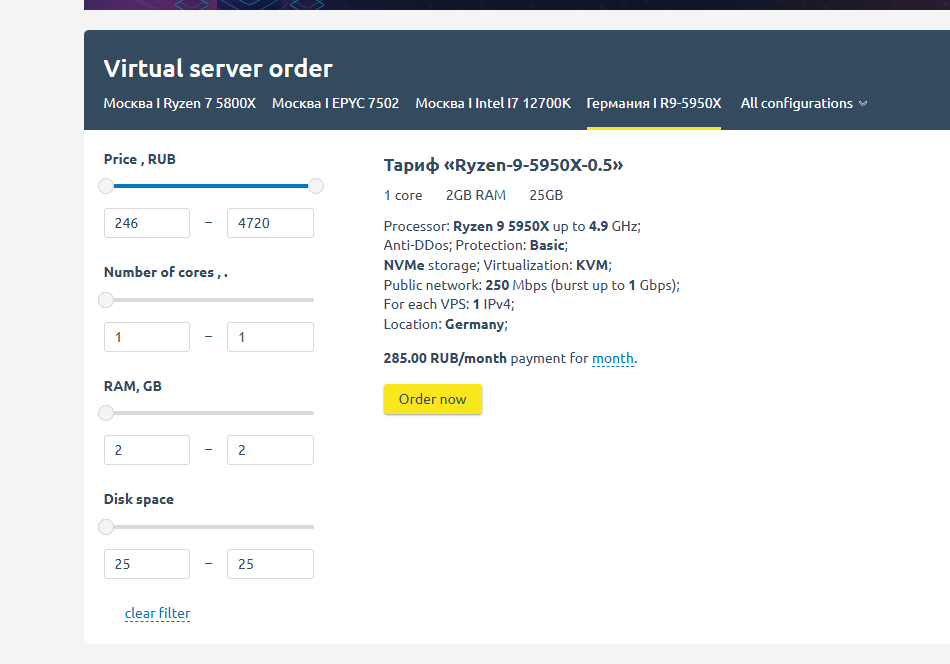
Task: Click the tariff title «Ryzen-9-5950X-0.5»
Action: [x=503, y=165]
